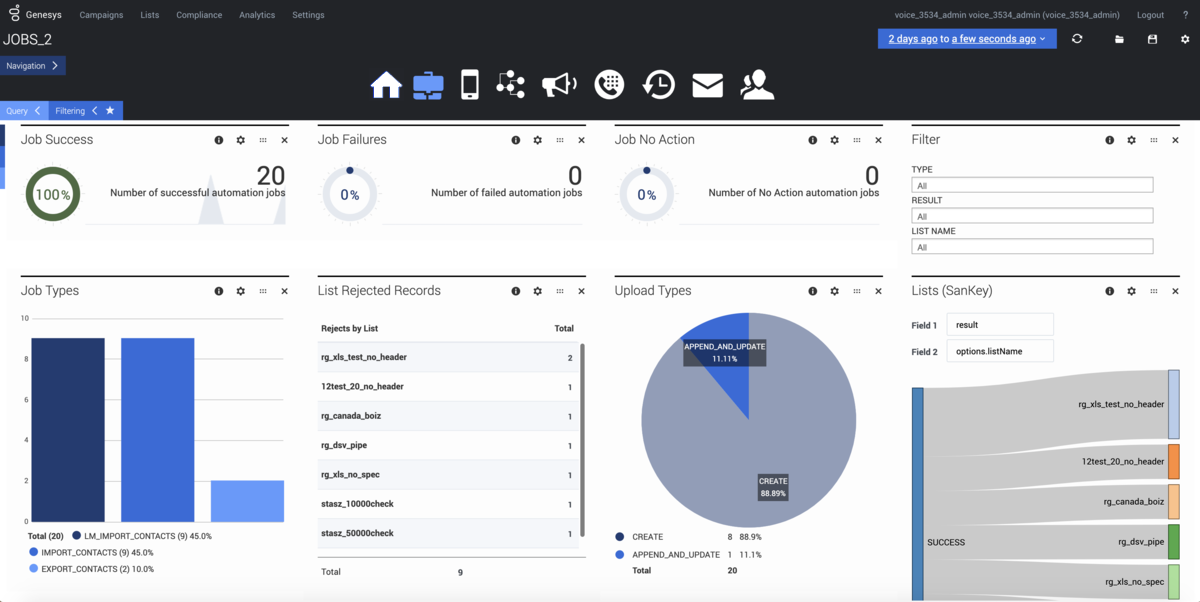Open the envelope email dashboard icon

click(x=707, y=86)
